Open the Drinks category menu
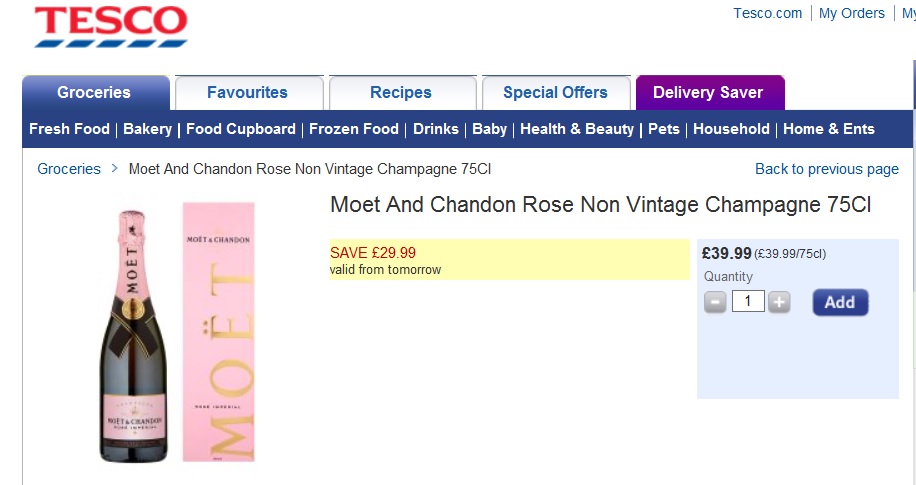Screen dimensions: 916x485 [436, 129]
